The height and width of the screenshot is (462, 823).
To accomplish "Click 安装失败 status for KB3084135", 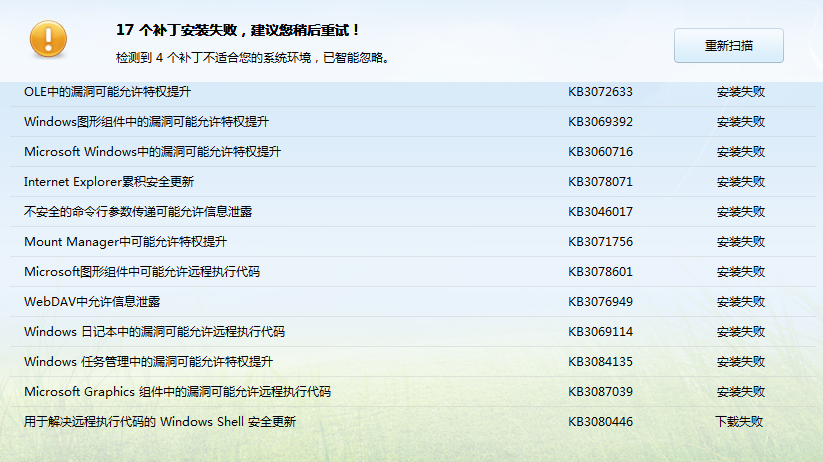I will [x=741, y=361].
